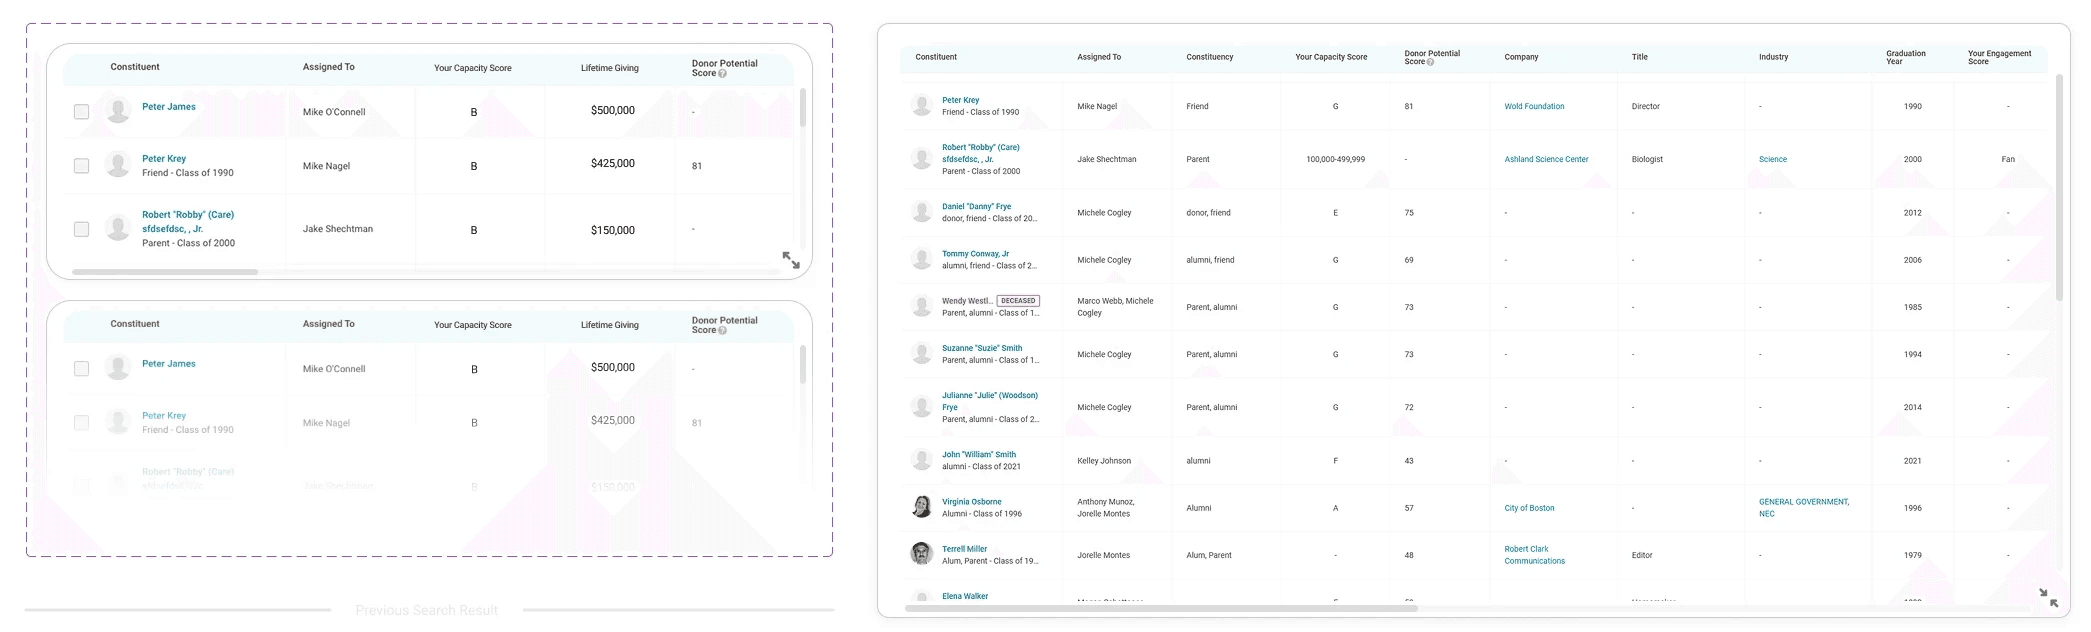Open Virginia Osborne constituent link
The width and height of the screenshot is (2091, 632).
coord(971,502)
